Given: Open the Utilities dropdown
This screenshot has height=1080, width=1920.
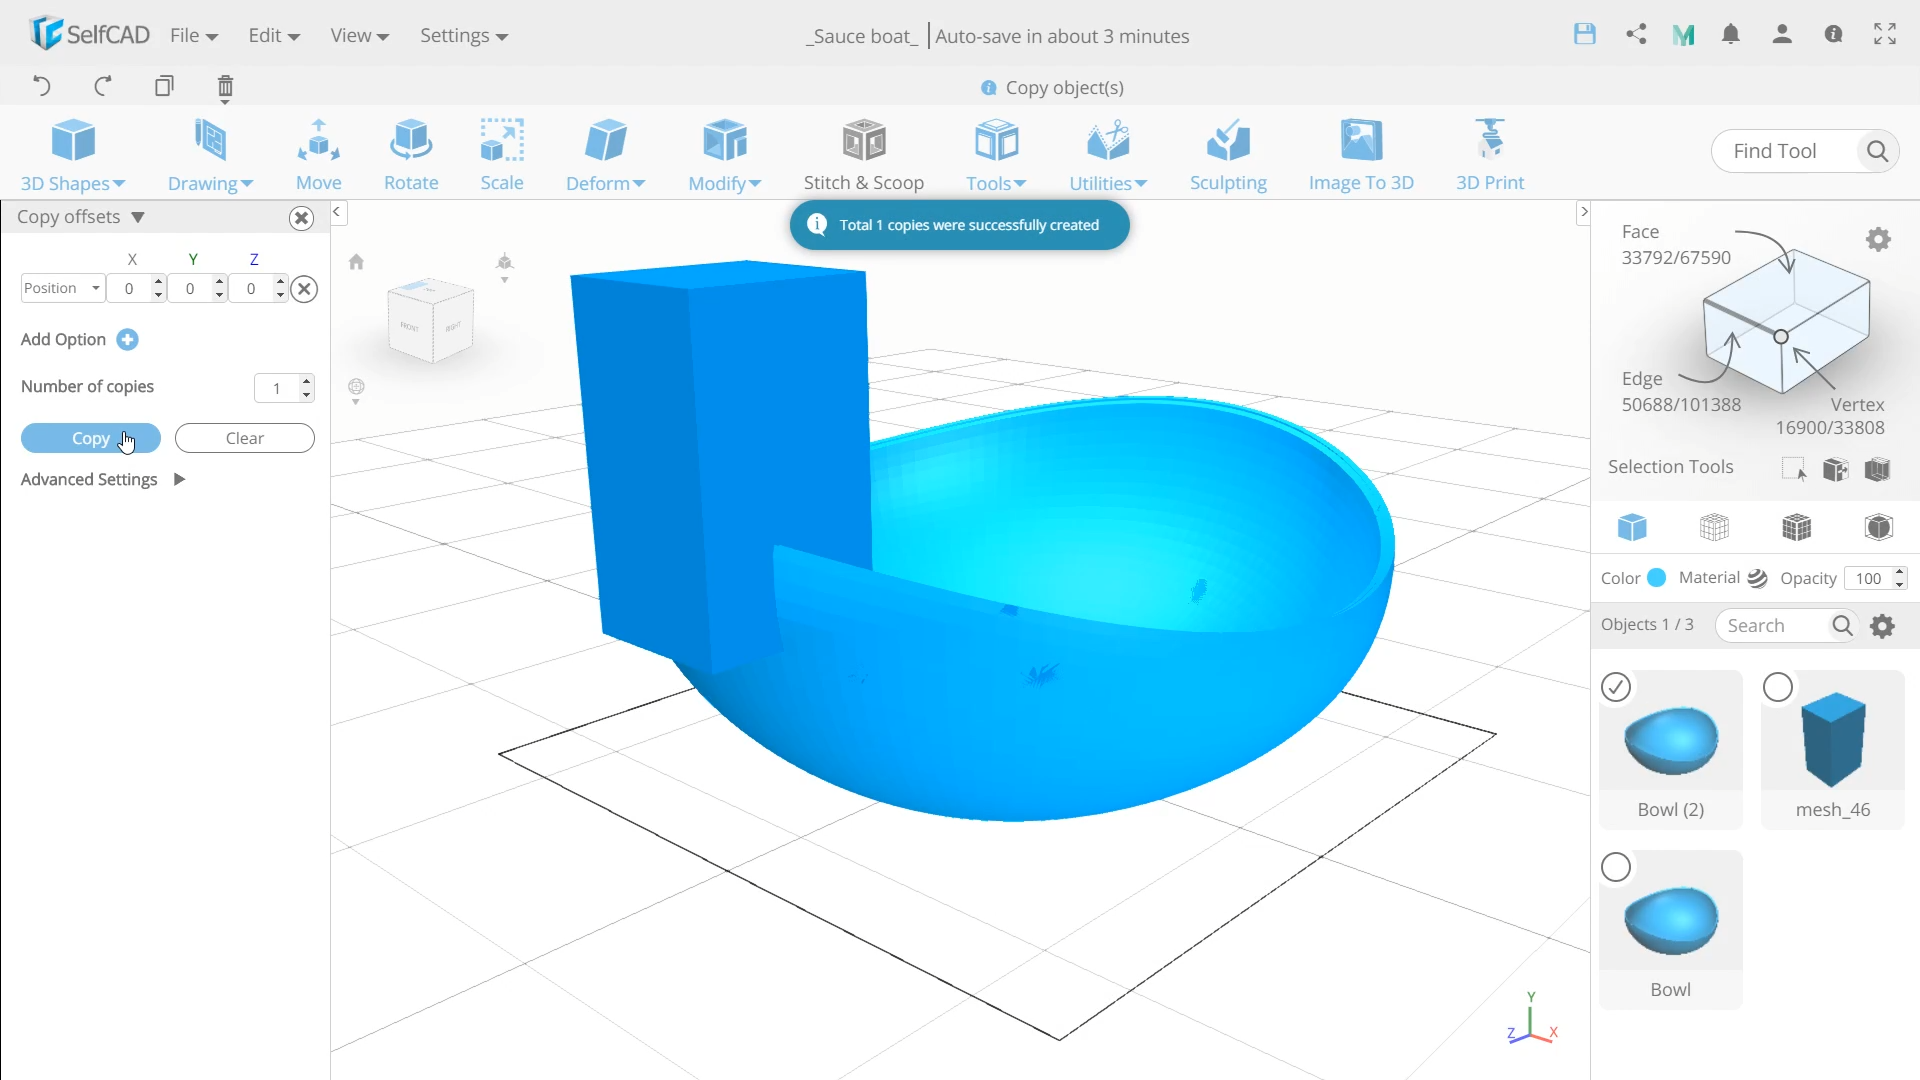Looking at the screenshot, I should [1108, 155].
